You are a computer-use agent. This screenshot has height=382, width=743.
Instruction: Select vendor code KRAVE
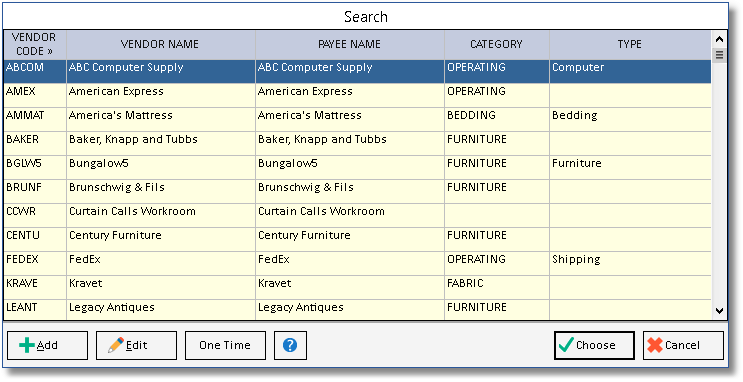point(22,283)
